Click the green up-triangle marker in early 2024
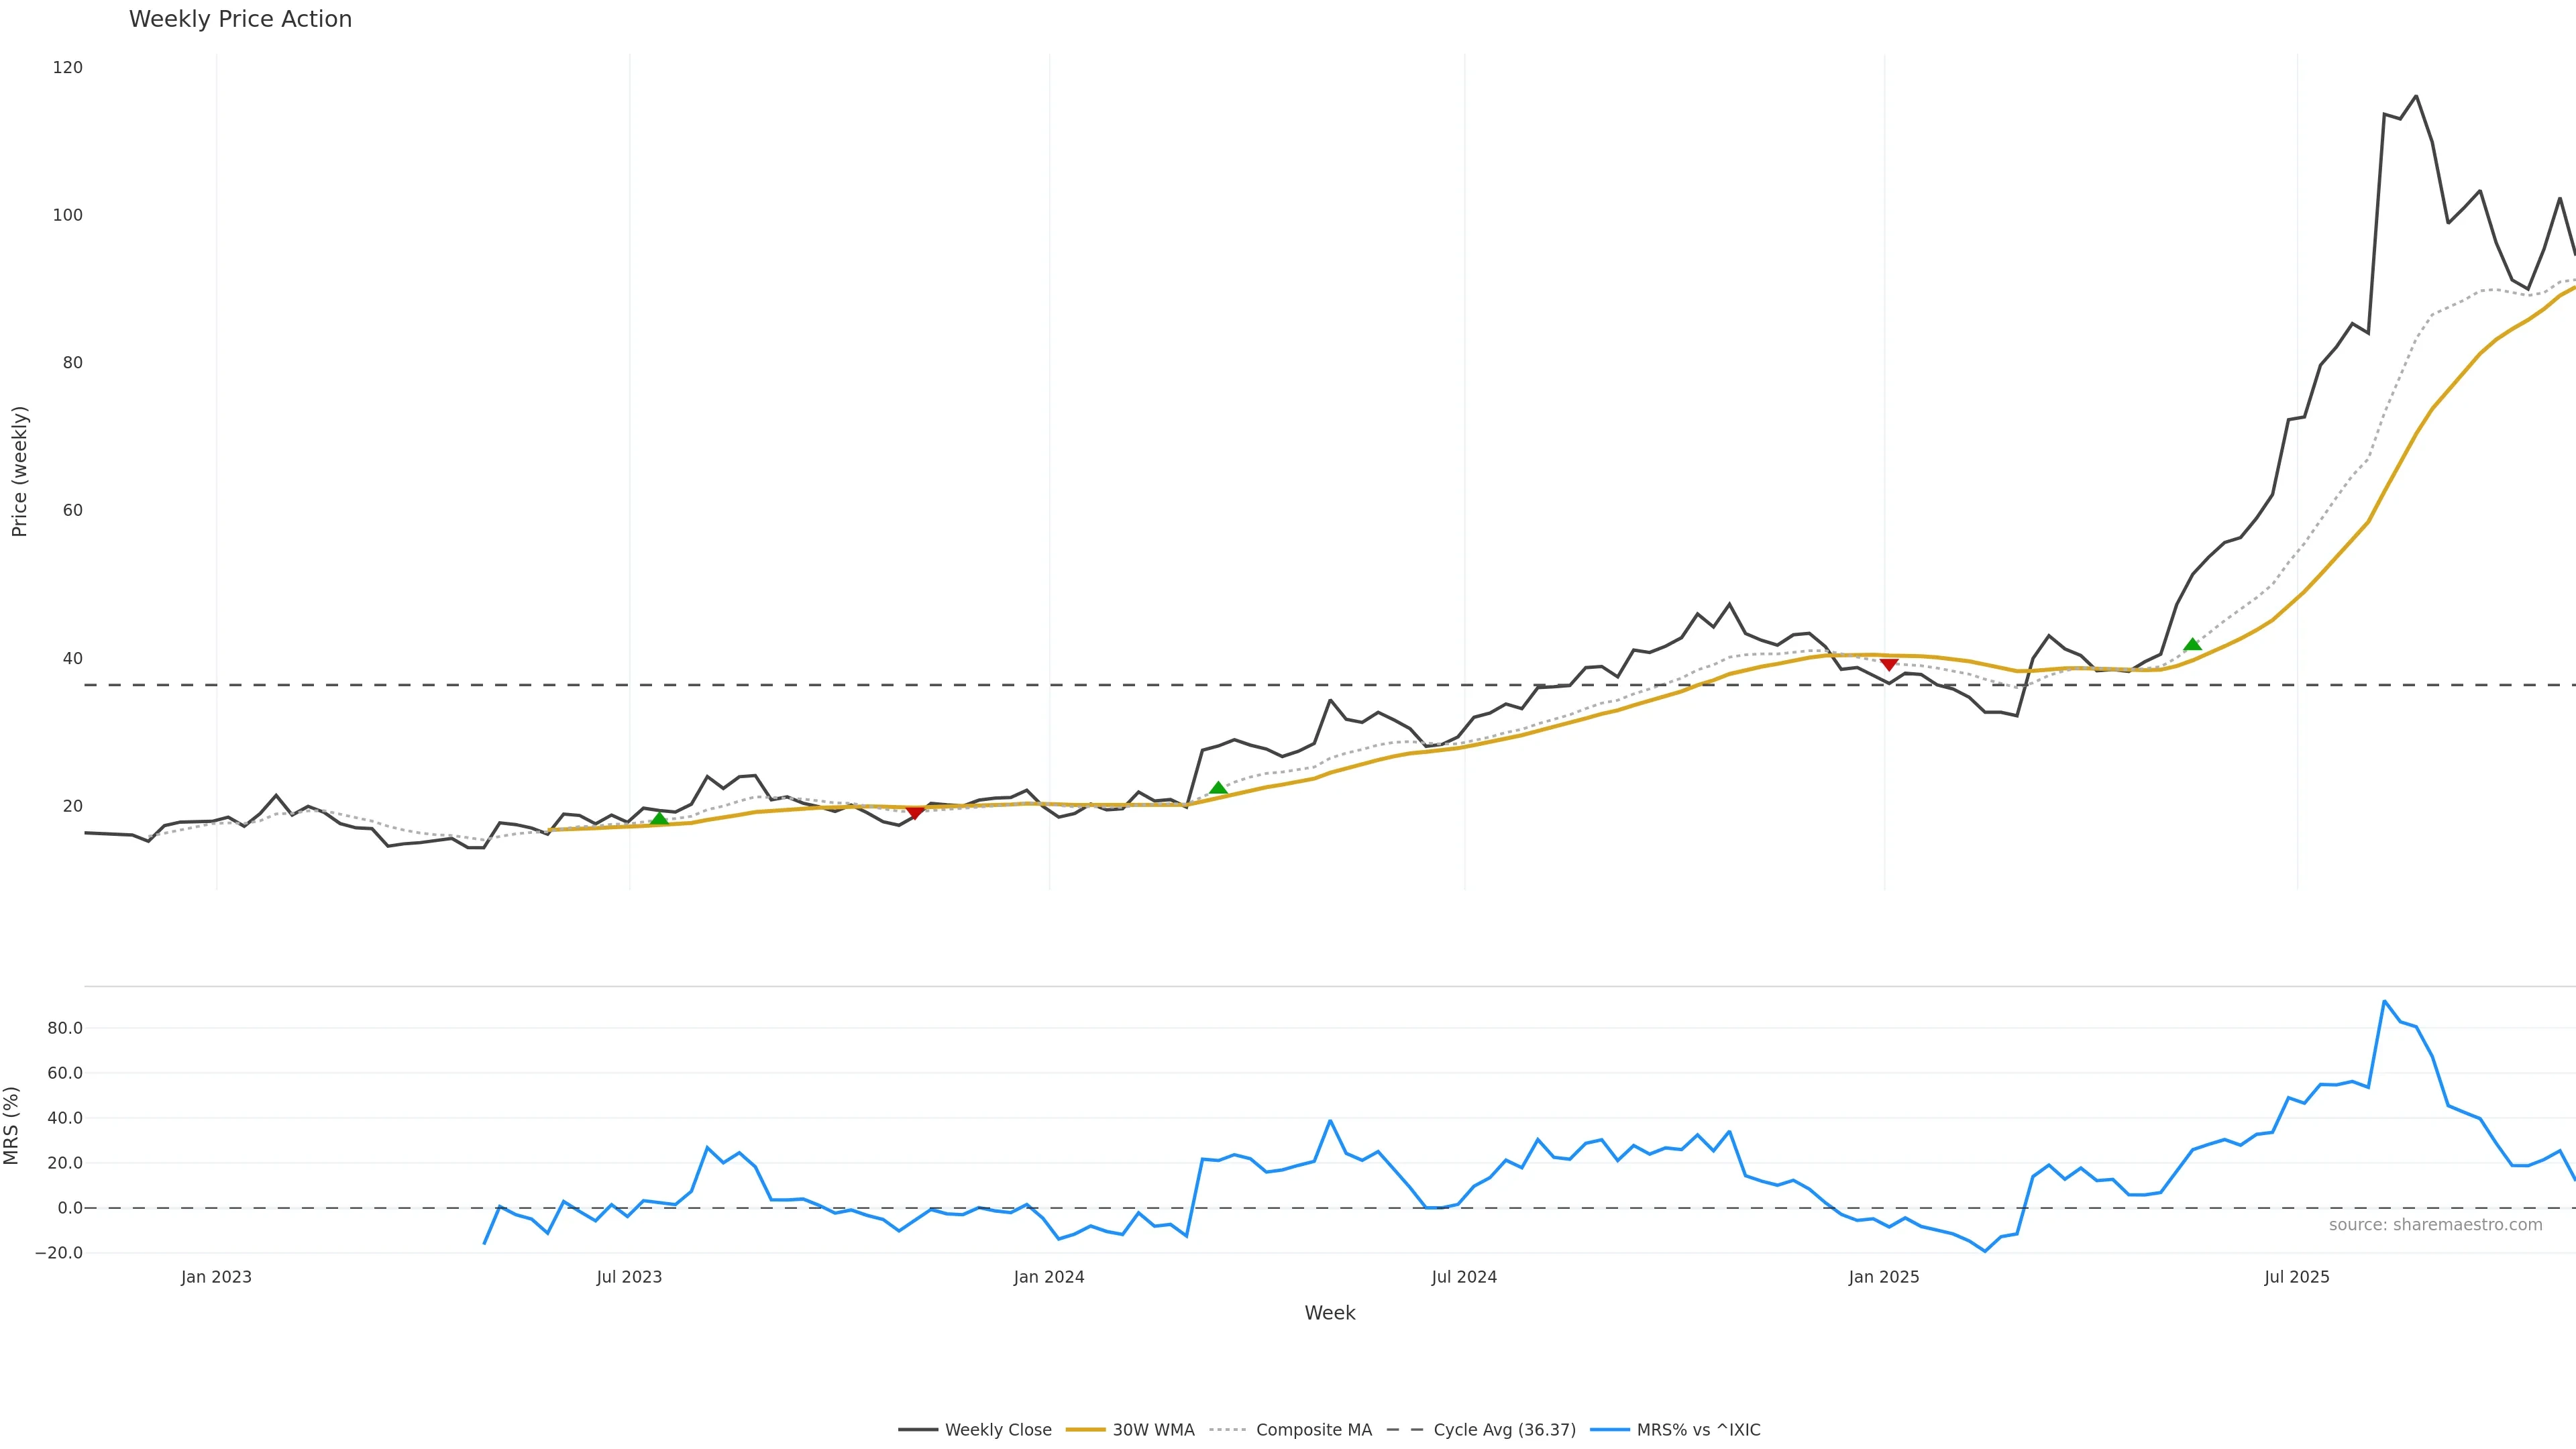The width and height of the screenshot is (2576, 1449). point(1218,788)
